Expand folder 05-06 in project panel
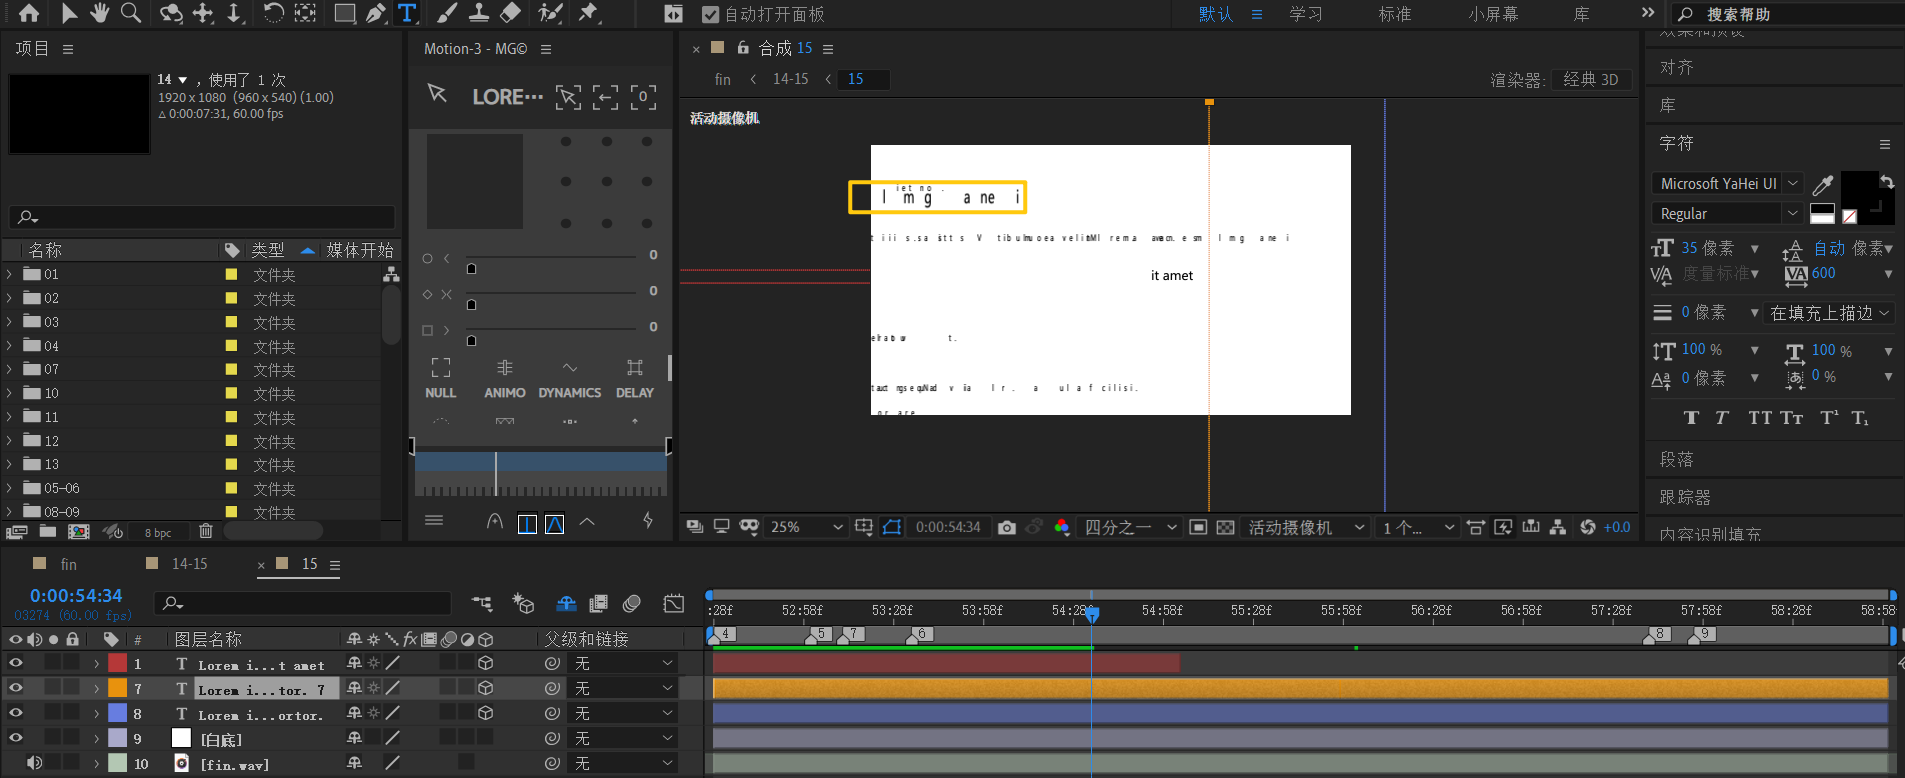The image size is (1905, 778). tap(10, 488)
